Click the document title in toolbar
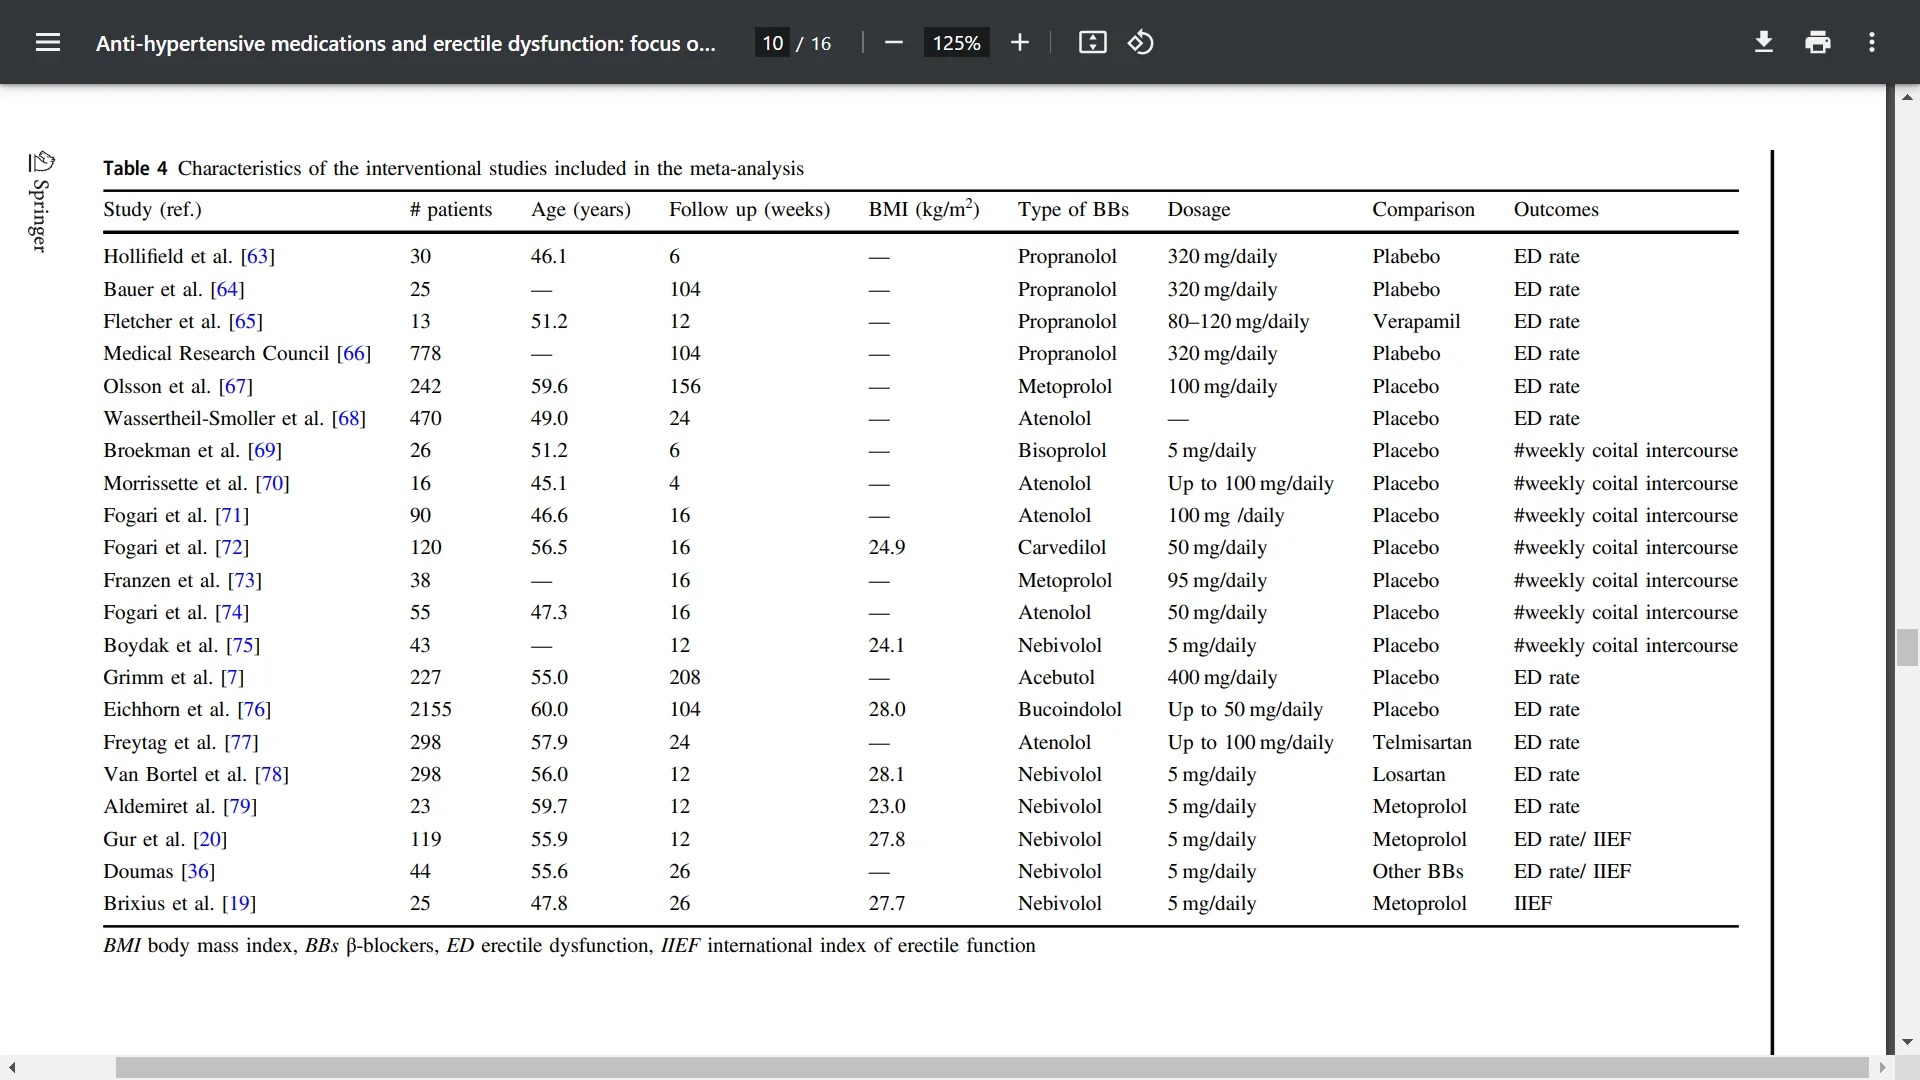1920x1080 pixels. coord(406,43)
